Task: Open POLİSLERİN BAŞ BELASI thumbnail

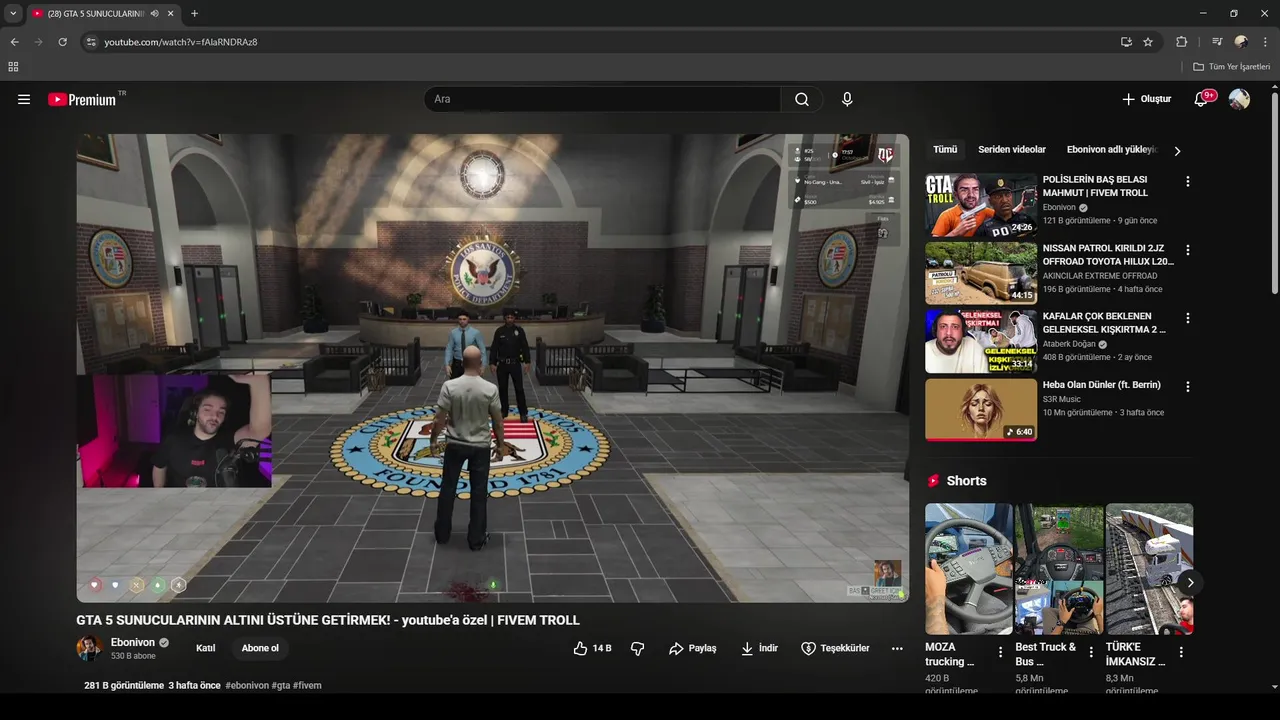Action: click(x=981, y=205)
